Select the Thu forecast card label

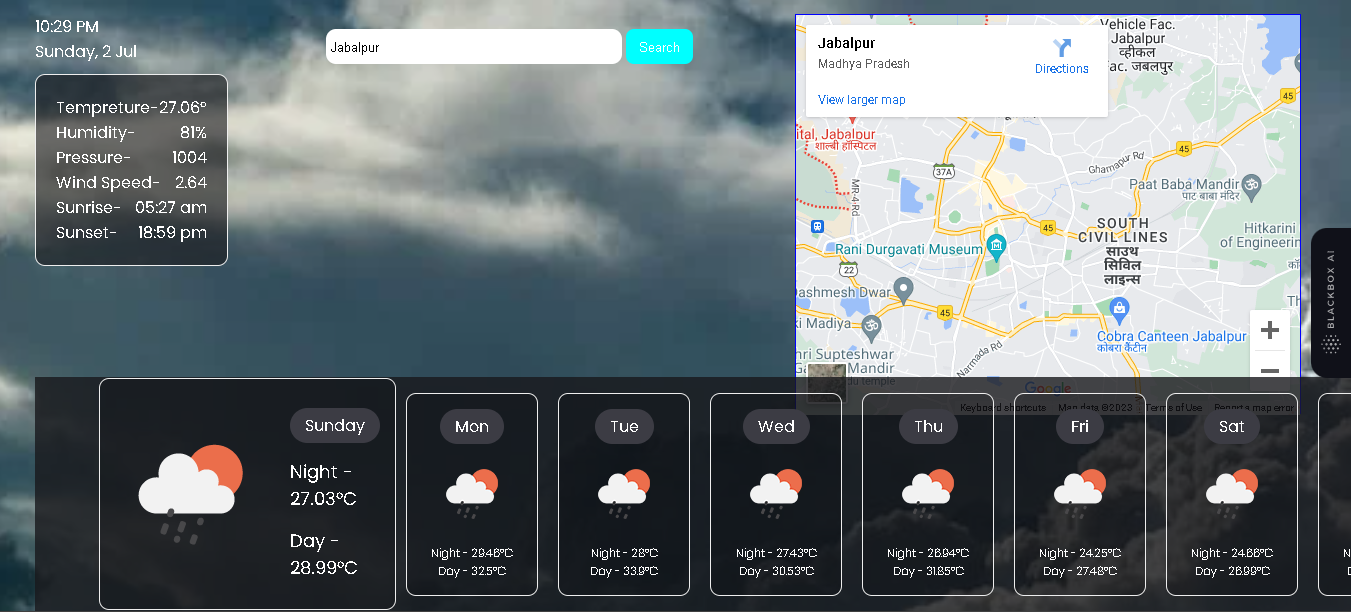pyautogui.click(x=928, y=426)
